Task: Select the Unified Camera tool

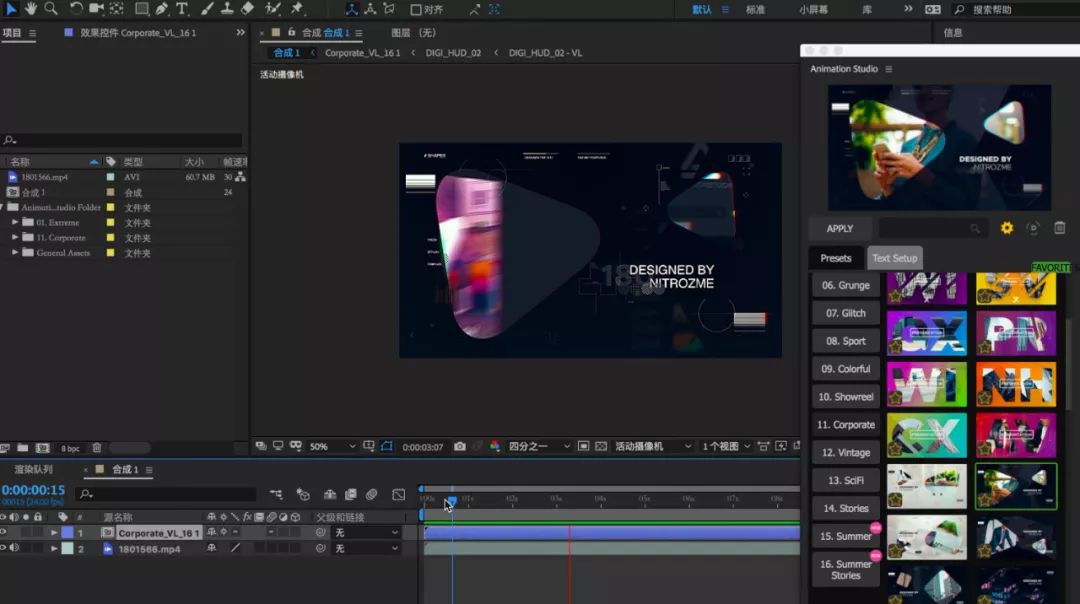Action: pos(96,9)
